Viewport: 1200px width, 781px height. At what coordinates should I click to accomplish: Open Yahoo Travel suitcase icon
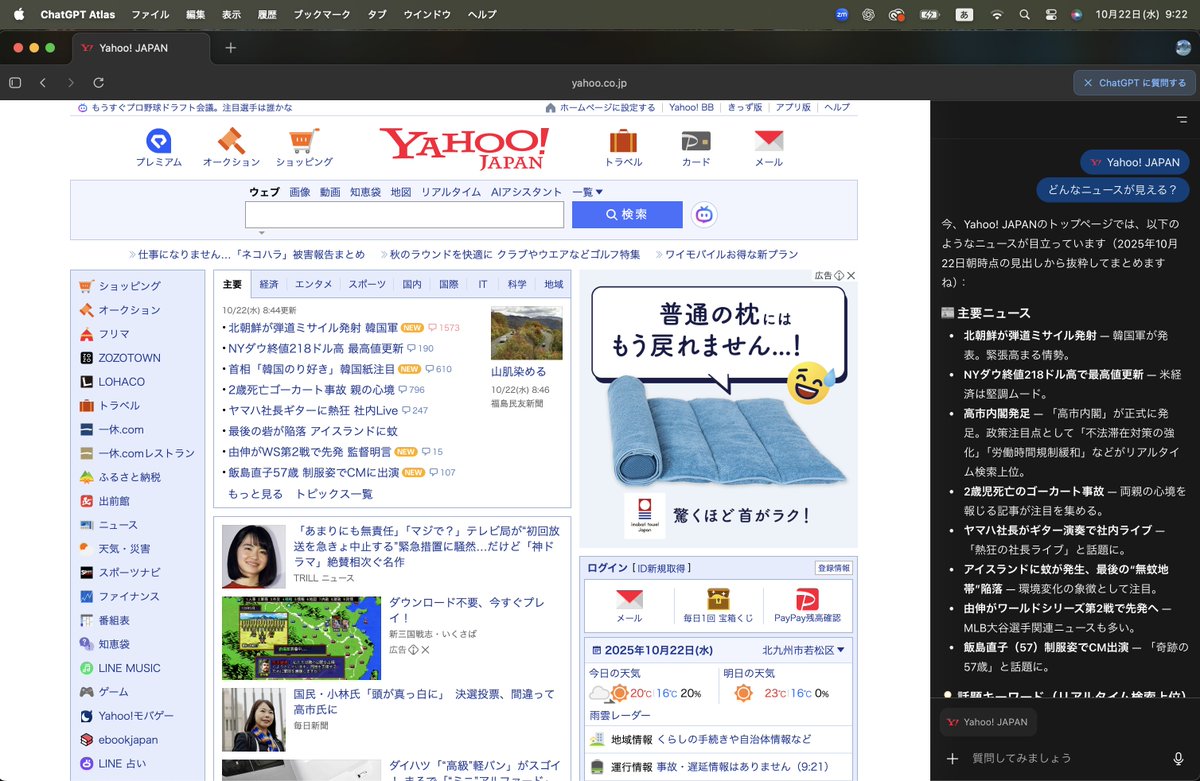click(x=623, y=140)
